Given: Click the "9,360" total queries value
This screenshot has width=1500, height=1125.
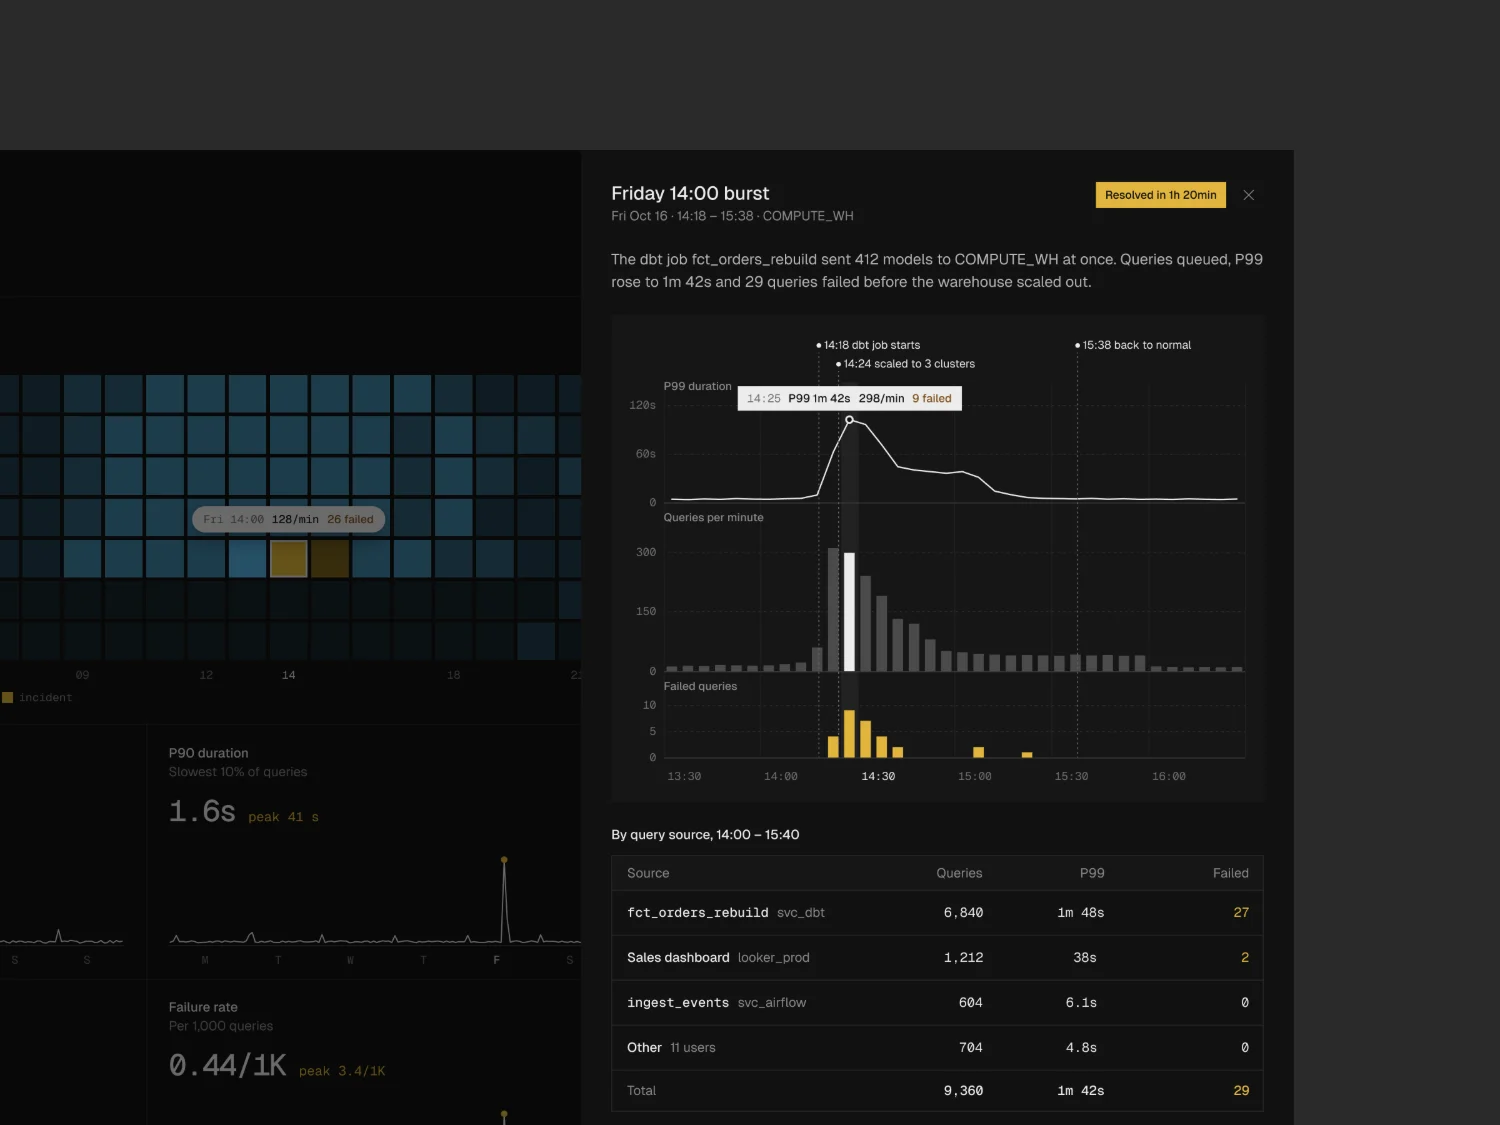Looking at the screenshot, I should click(x=963, y=1091).
